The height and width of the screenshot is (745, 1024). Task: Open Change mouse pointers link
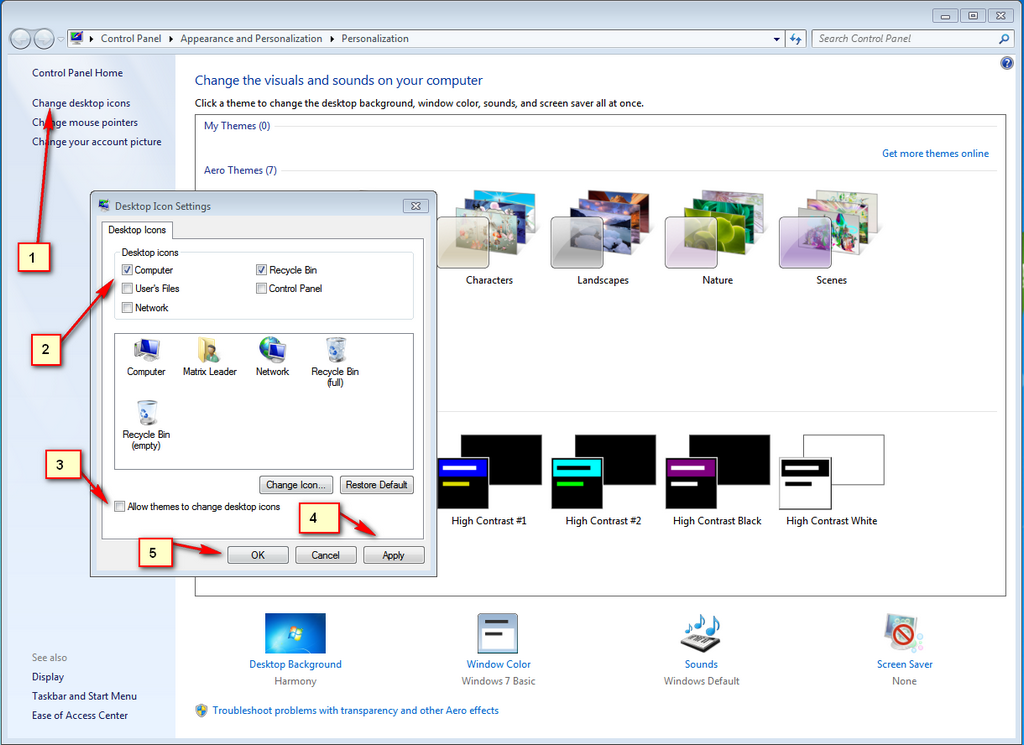point(85,123)
